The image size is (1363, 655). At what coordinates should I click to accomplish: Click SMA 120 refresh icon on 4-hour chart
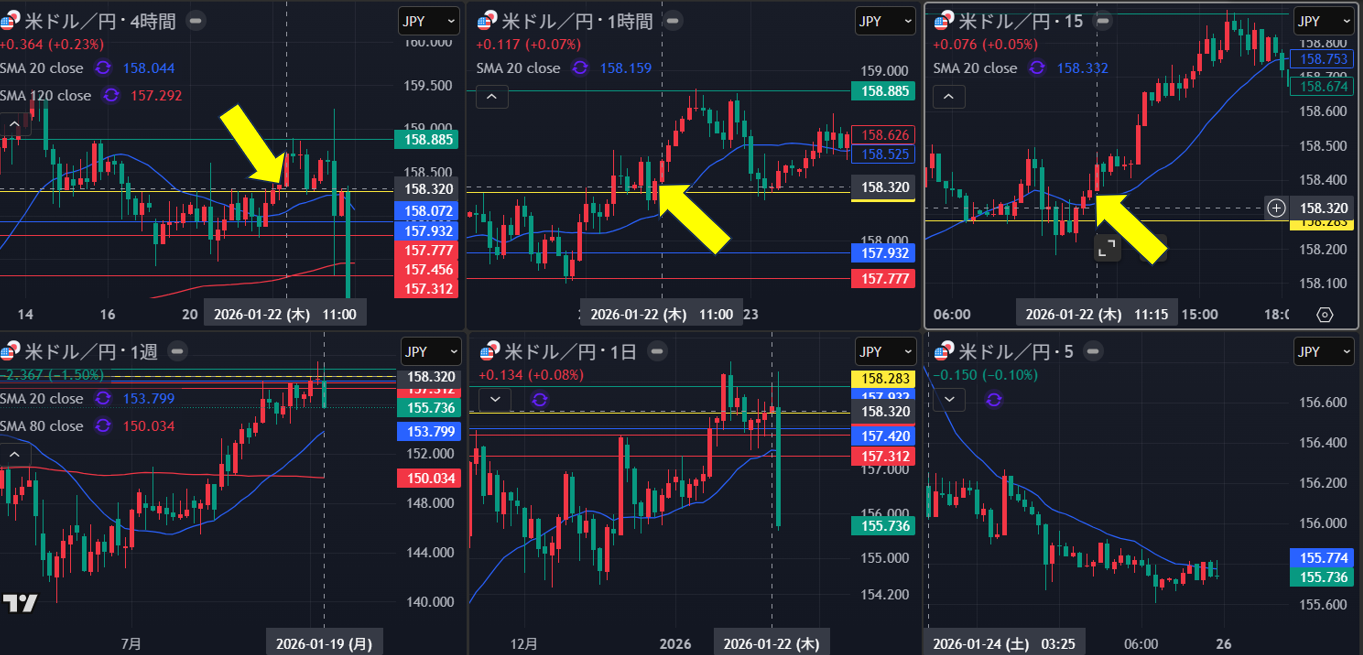click(111, 96)
